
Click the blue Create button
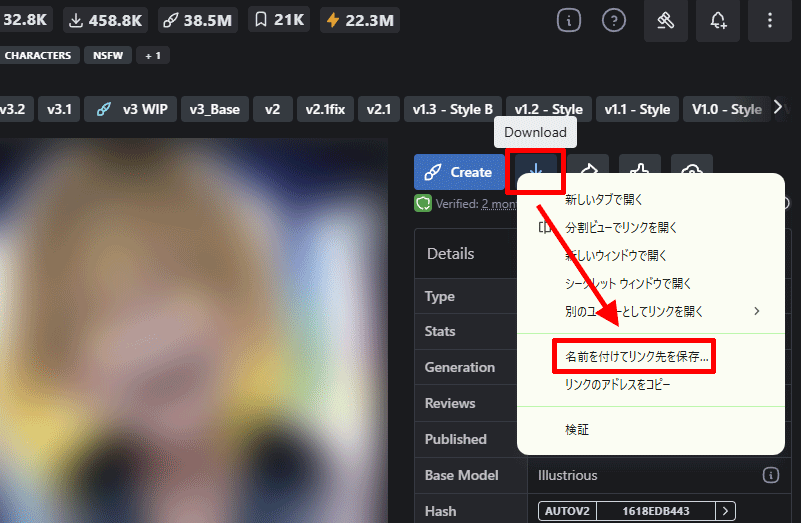click(459, 172)
